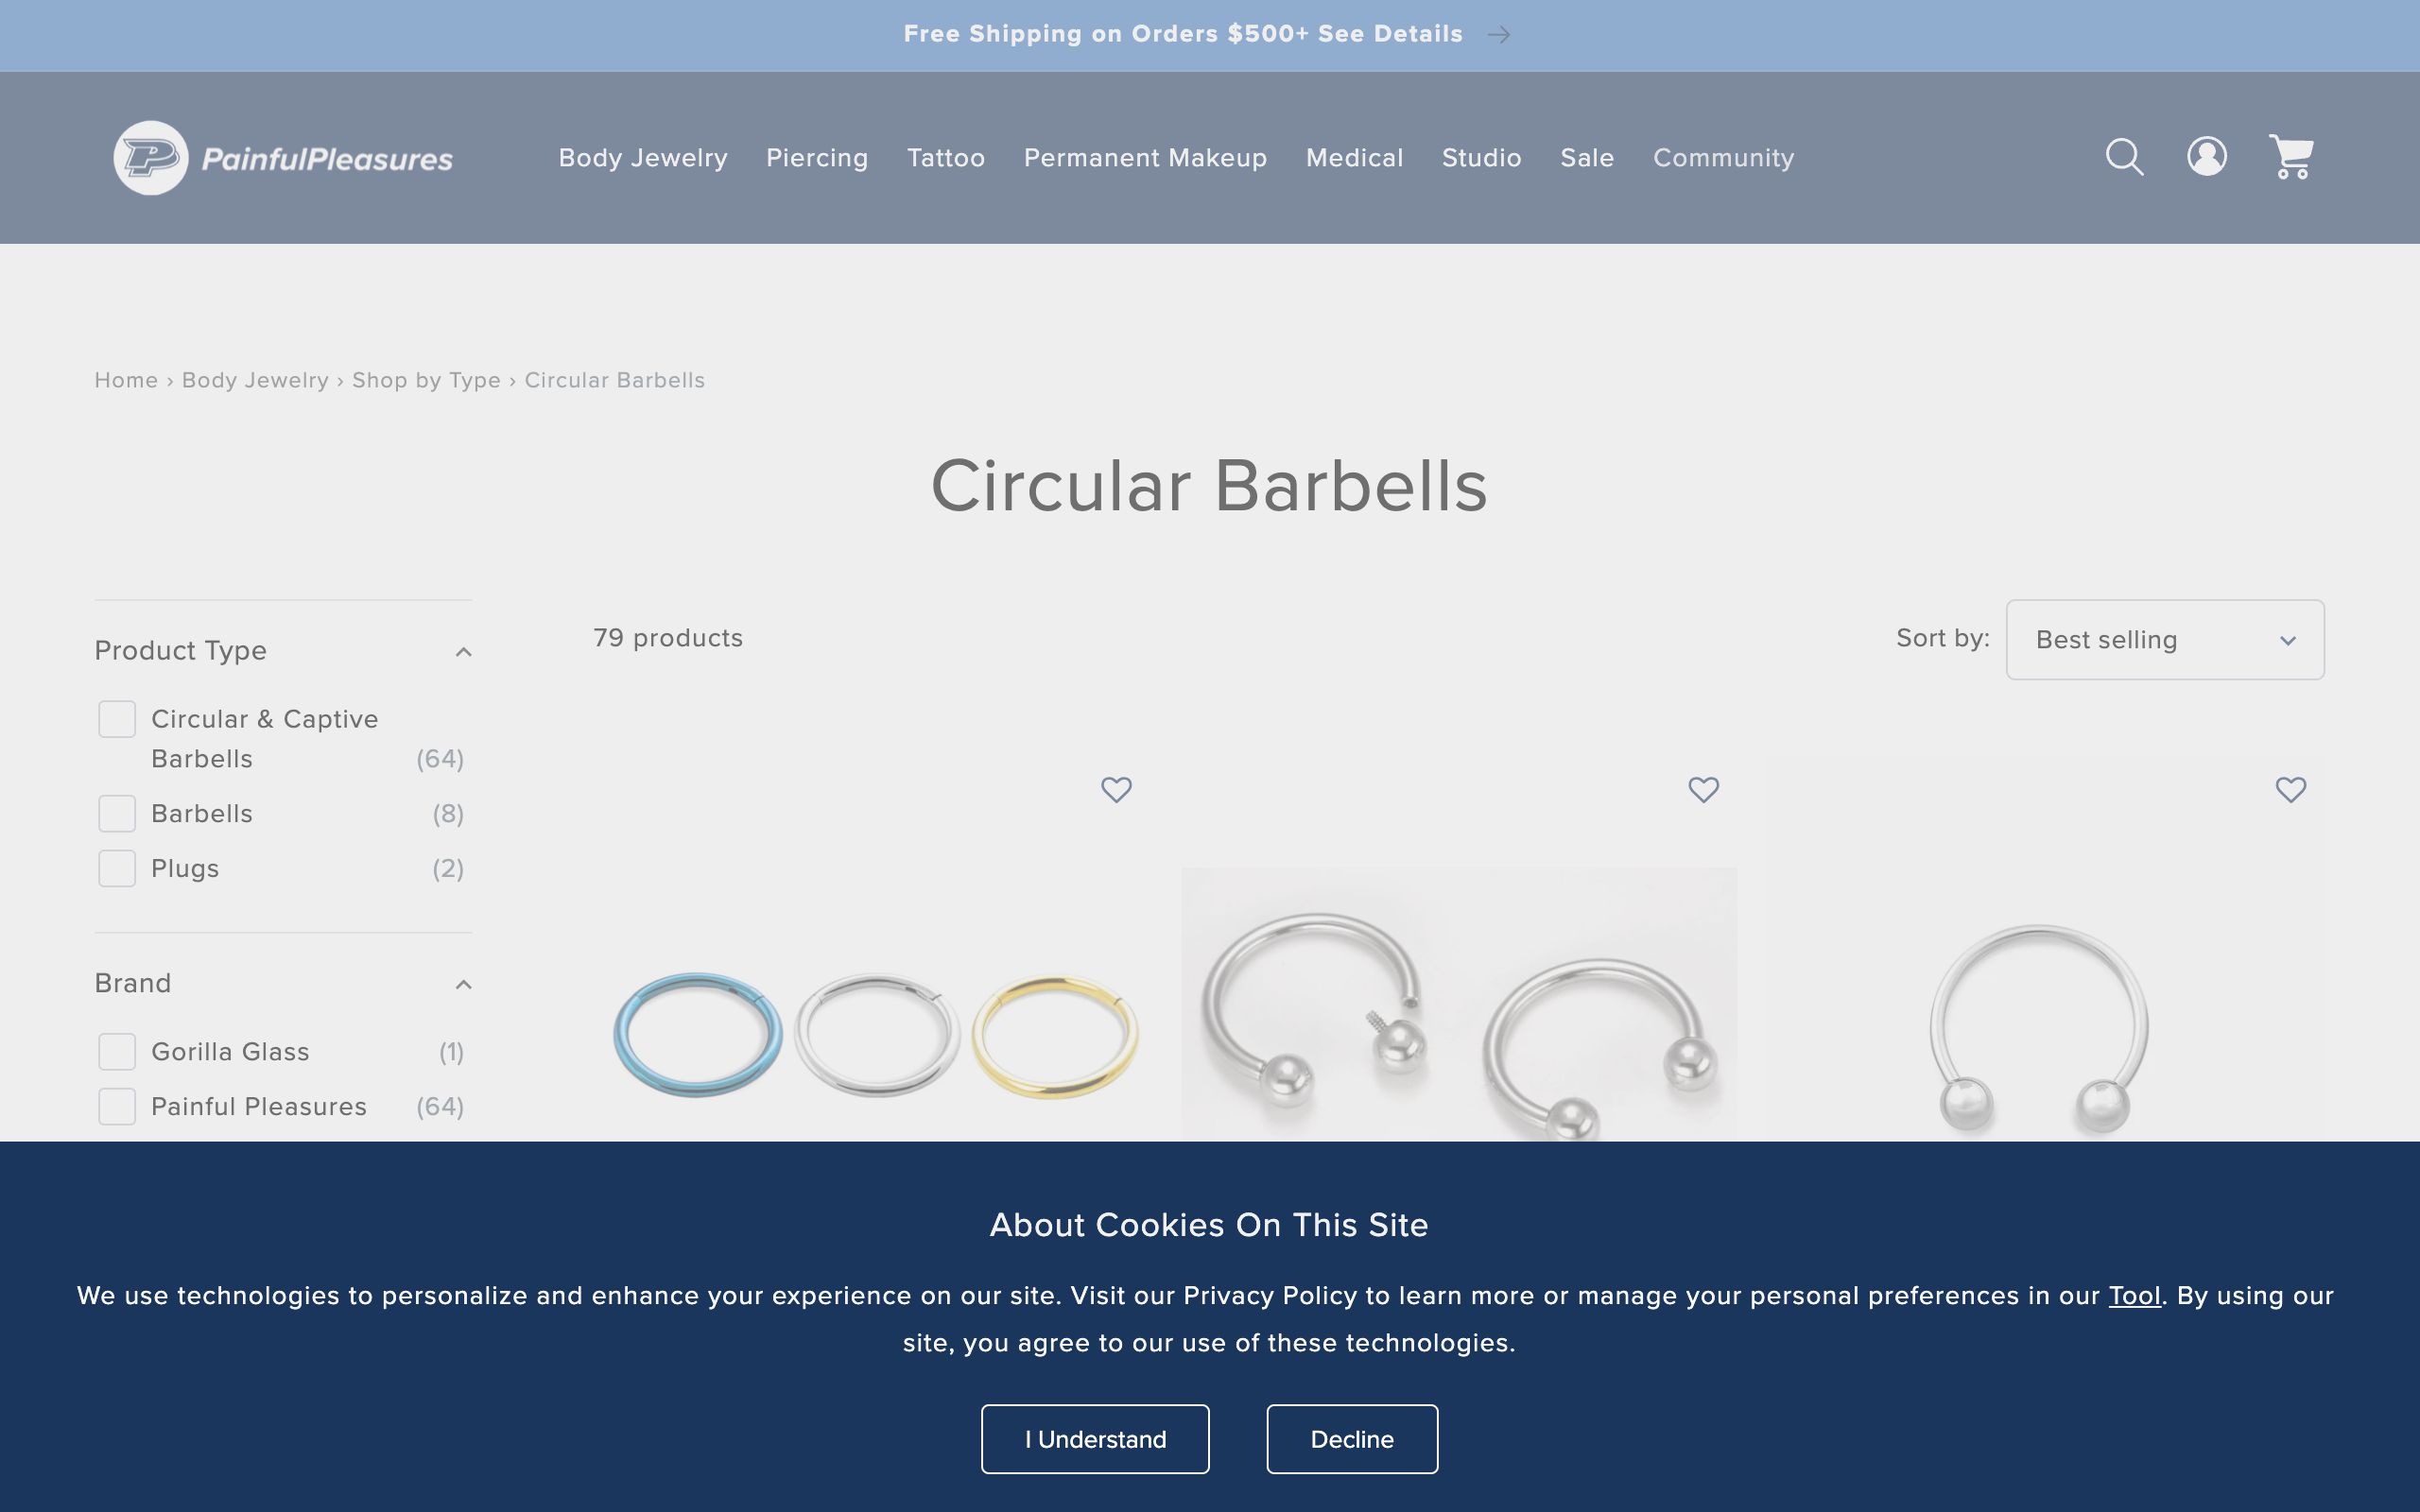Image resolution: width=2420 pixels, height=1512 pixels.
Task: Open the shopping cart icon
Action: tap(2290, 157)
